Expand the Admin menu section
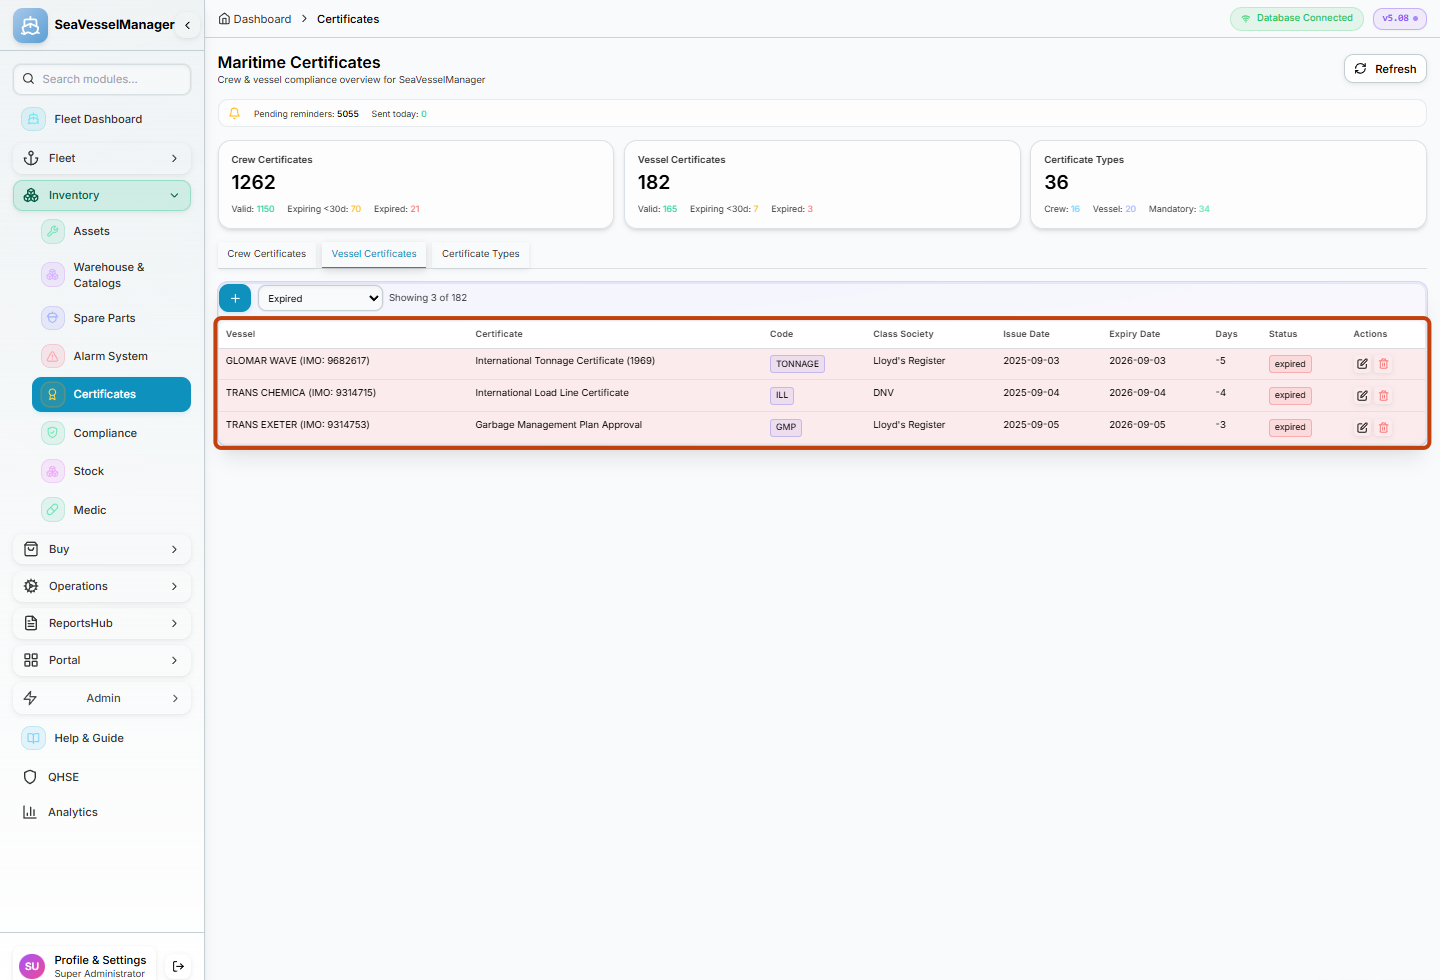The image size is (1440, 980). pyautogui.click(x=102, y=698)
